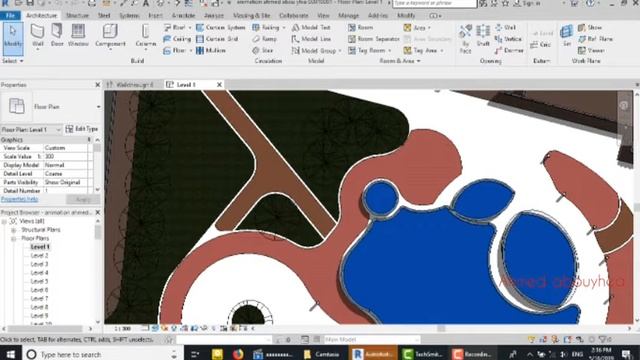Image resolution: width=640 pixels, height=360 pixels.
Task: Open the Floor Plan type selector dropdown
Action: 98,107
